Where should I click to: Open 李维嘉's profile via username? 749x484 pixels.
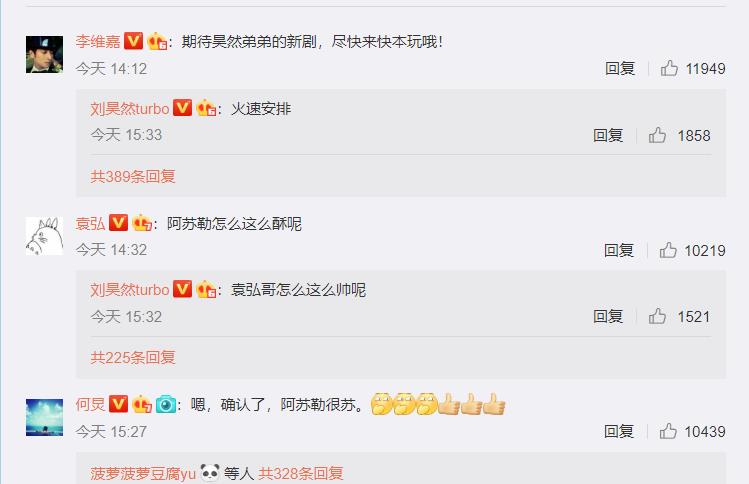click(x=98, y=42)
